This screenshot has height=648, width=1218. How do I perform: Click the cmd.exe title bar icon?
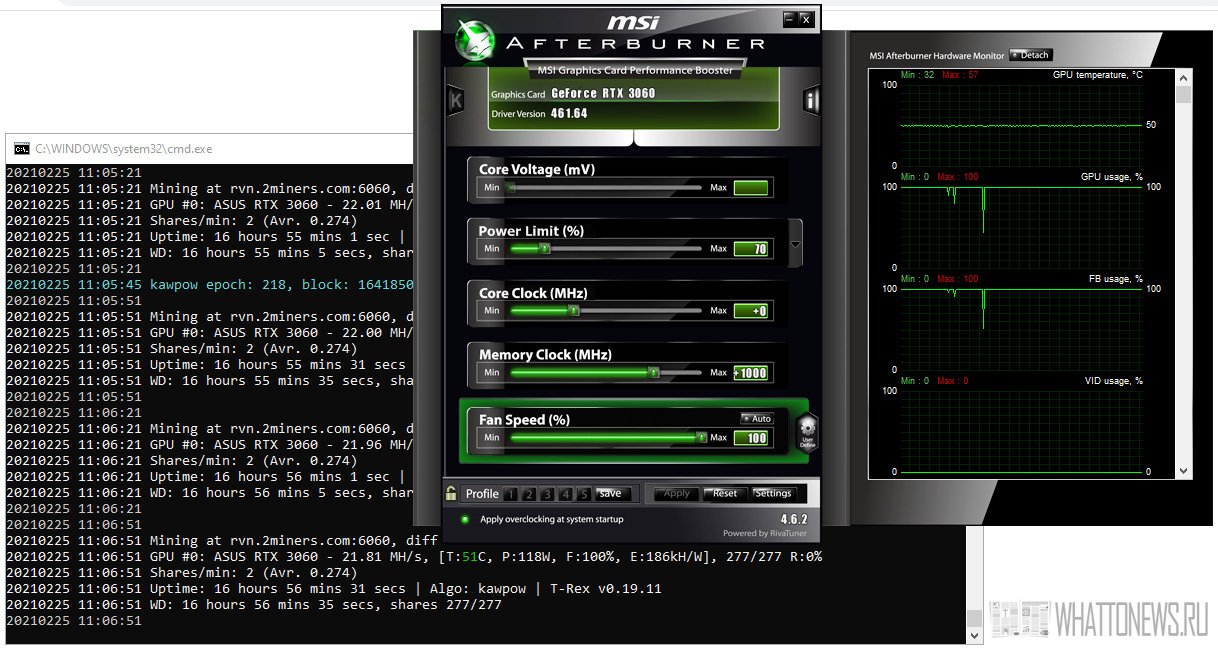(20, 149)
